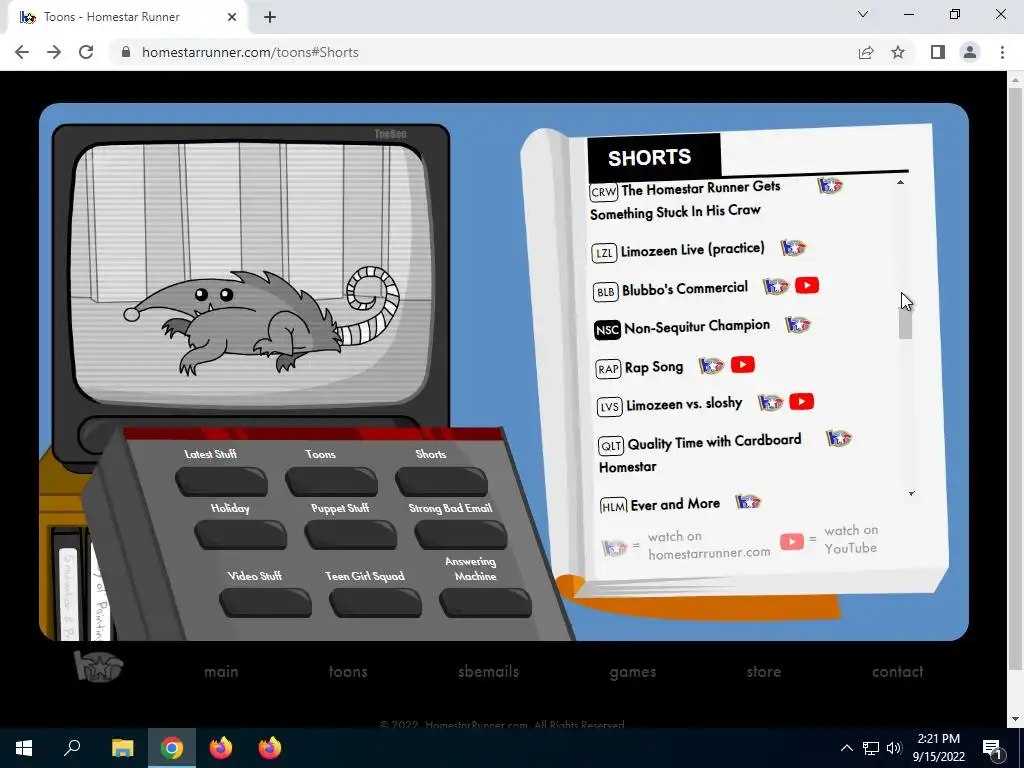
Task: Open volume control in system tray
Action: coord(894,748)
